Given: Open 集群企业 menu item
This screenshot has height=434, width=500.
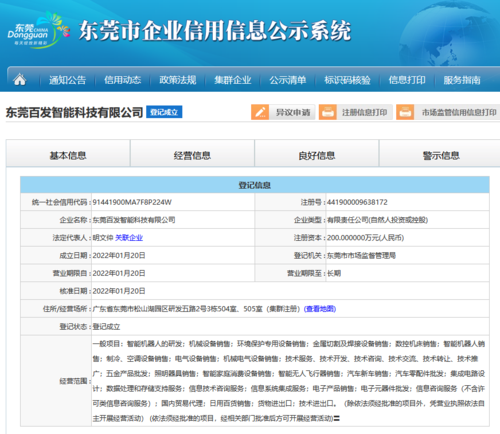Looking at the screenshot, I should [233, 80].
